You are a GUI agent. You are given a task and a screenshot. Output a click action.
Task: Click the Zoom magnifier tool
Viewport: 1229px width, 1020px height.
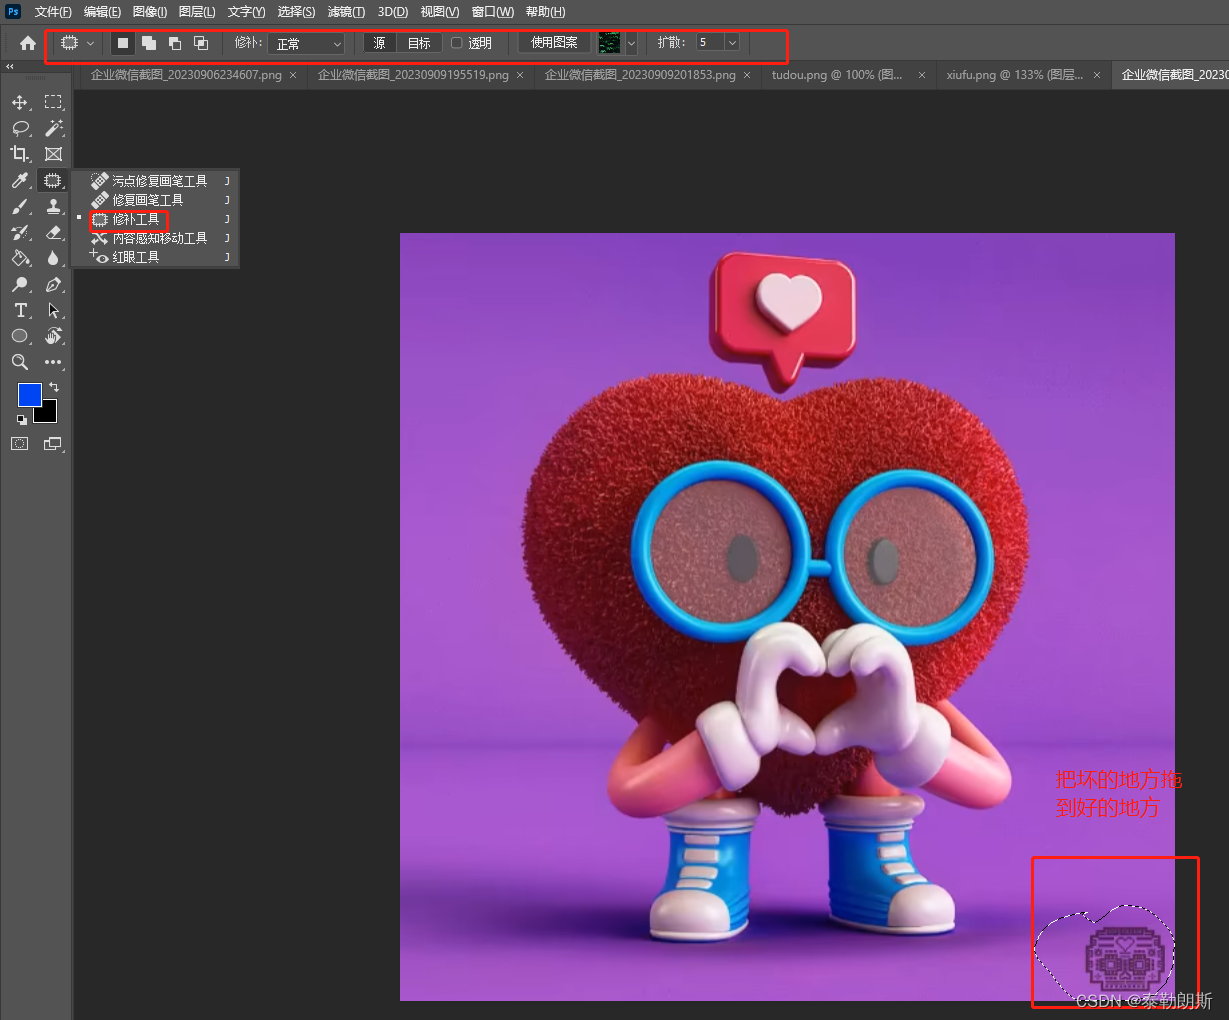[19, 362]
